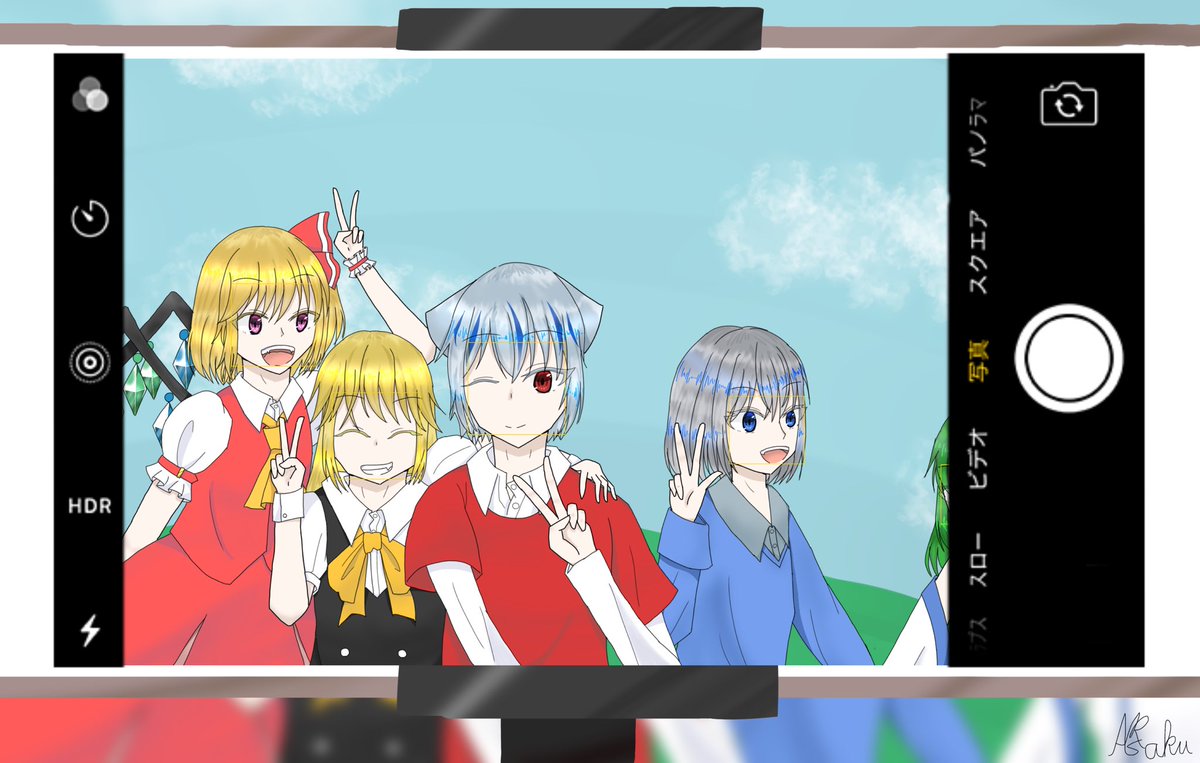Flip camera with the switch icon
The image size is (1200, 763).
(1069, 105)
